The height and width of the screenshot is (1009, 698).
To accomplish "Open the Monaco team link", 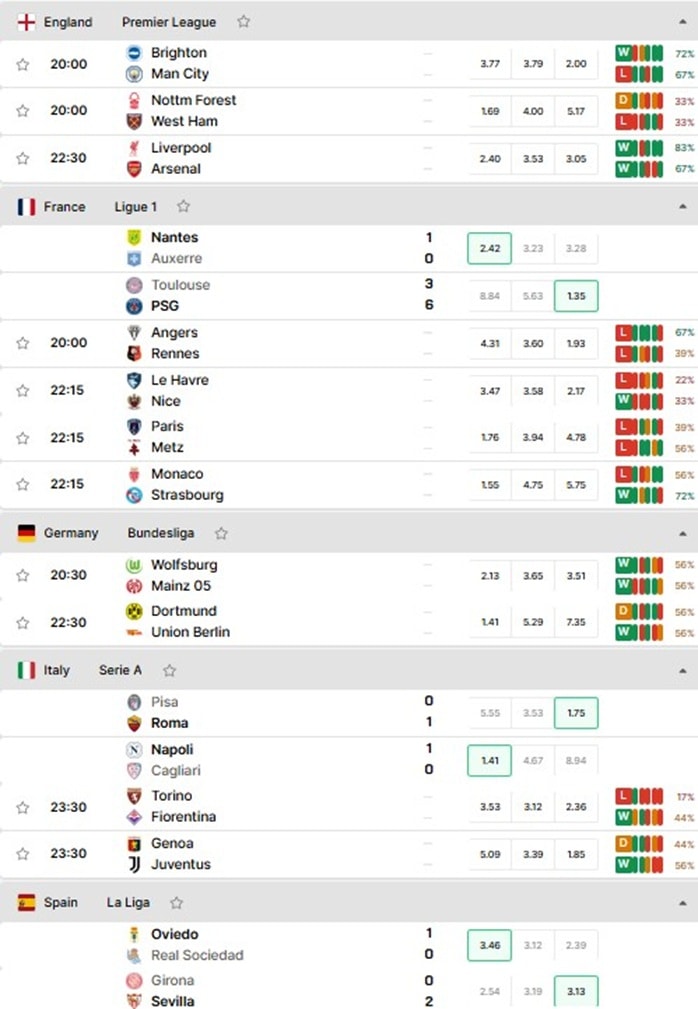I will pyautogui.click(x=177, y=474).
